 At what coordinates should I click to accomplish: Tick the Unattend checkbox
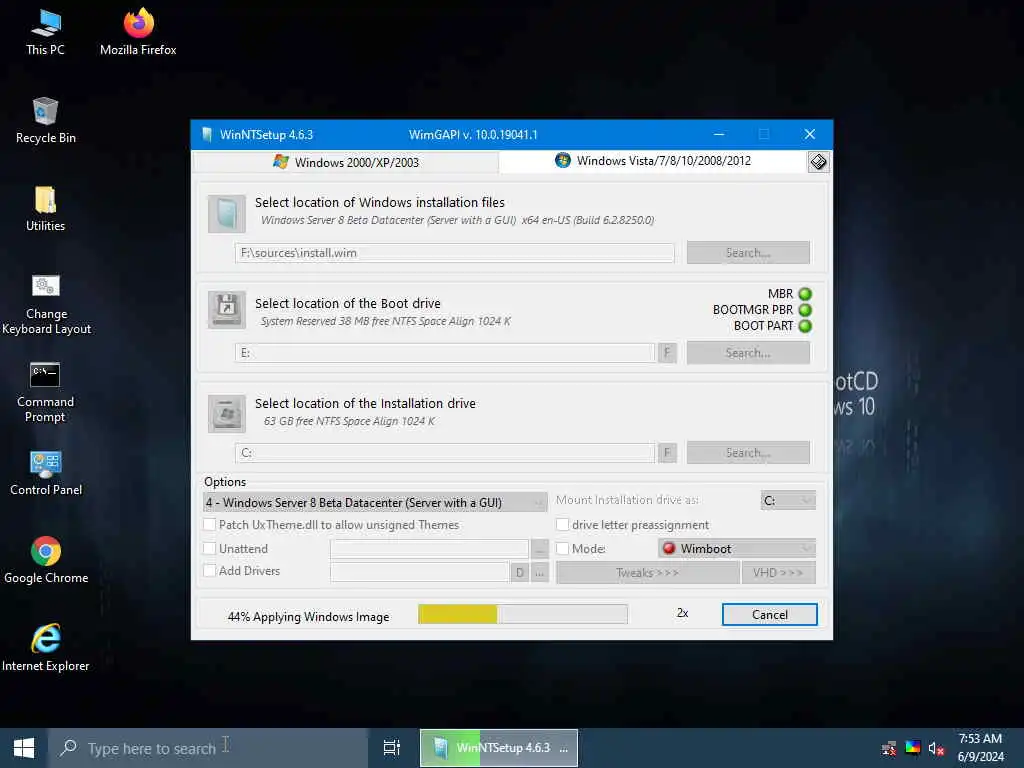(210, 549)
